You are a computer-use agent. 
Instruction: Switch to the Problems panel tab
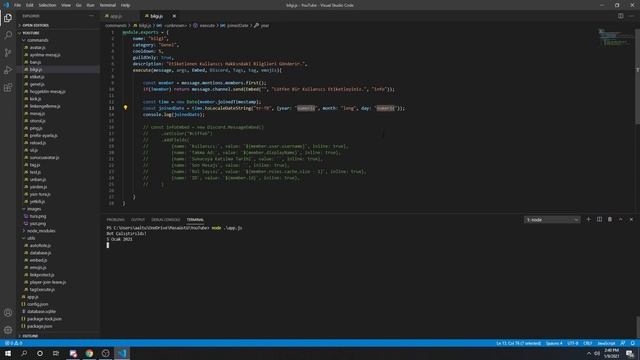[x=116, y=220]
